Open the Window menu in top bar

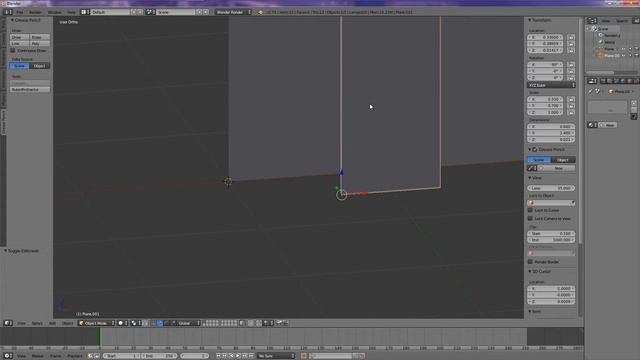54,12
